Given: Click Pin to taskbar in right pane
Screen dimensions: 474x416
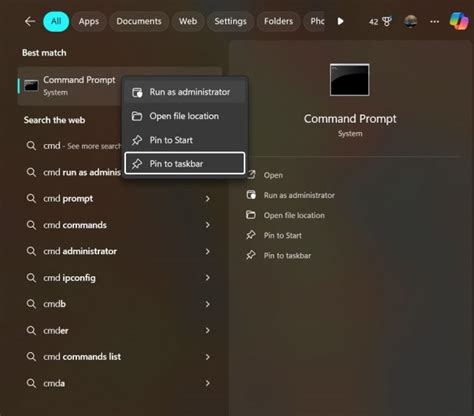Looking at the screenshot, I should [287, 256].
